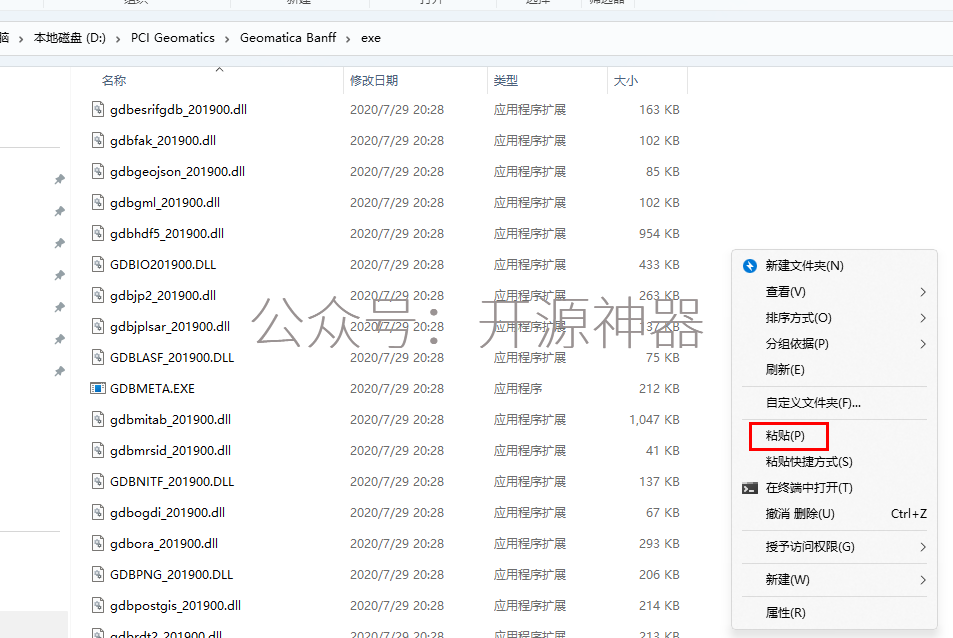Click the gdbgeojson_201900.dll file icon
This screenshot has height=638, width=953.
98,171
